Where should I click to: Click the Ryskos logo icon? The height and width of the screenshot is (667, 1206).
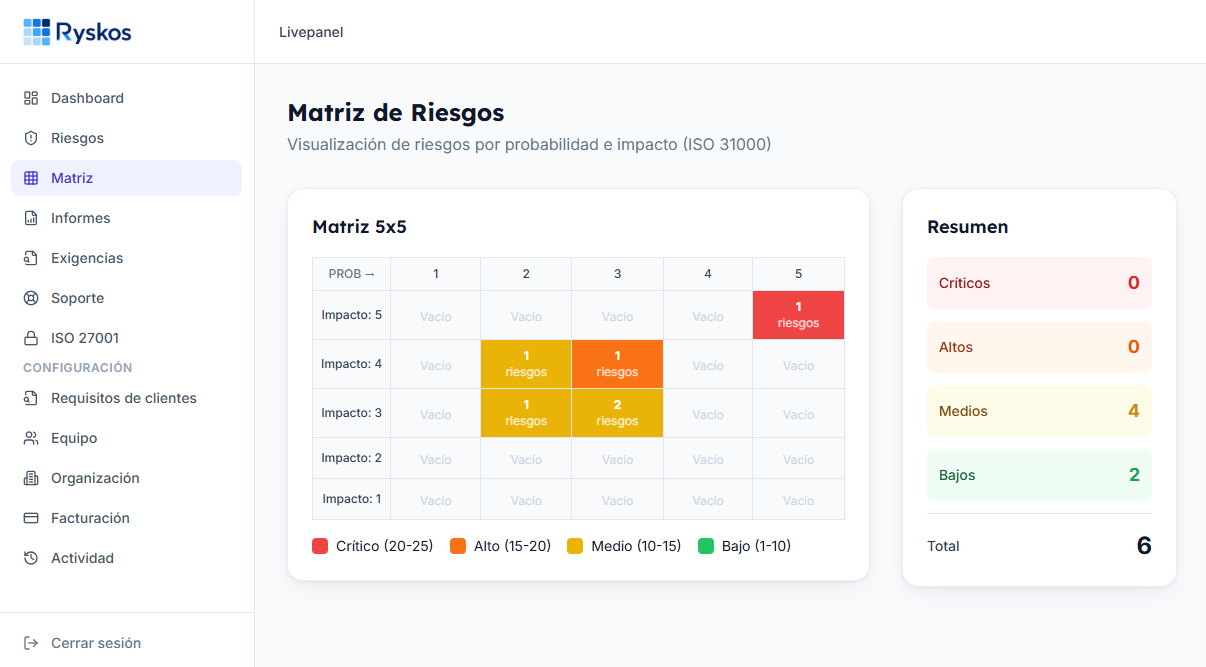pyautogui.click(x=37, y=32)
